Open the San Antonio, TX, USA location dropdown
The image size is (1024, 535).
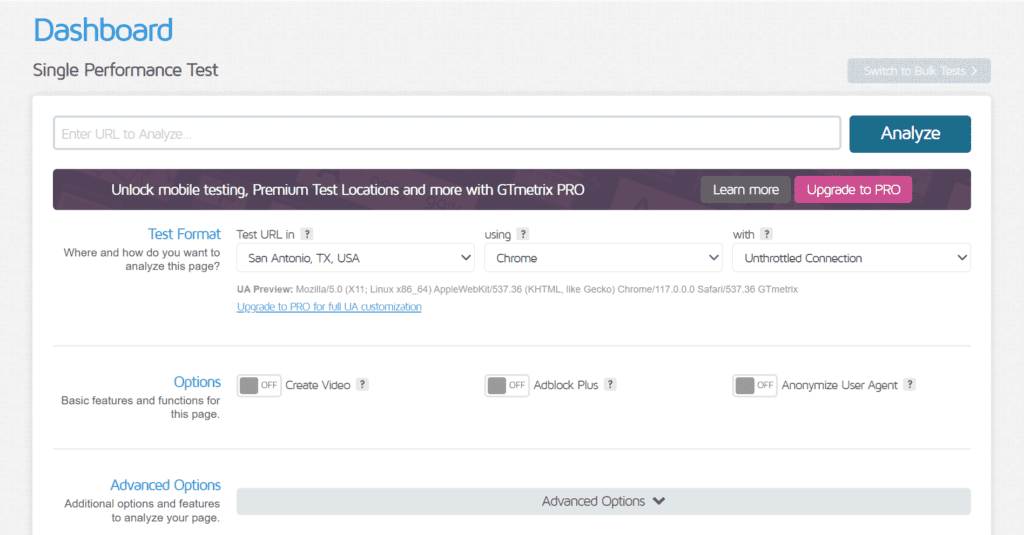click(356, 258)
